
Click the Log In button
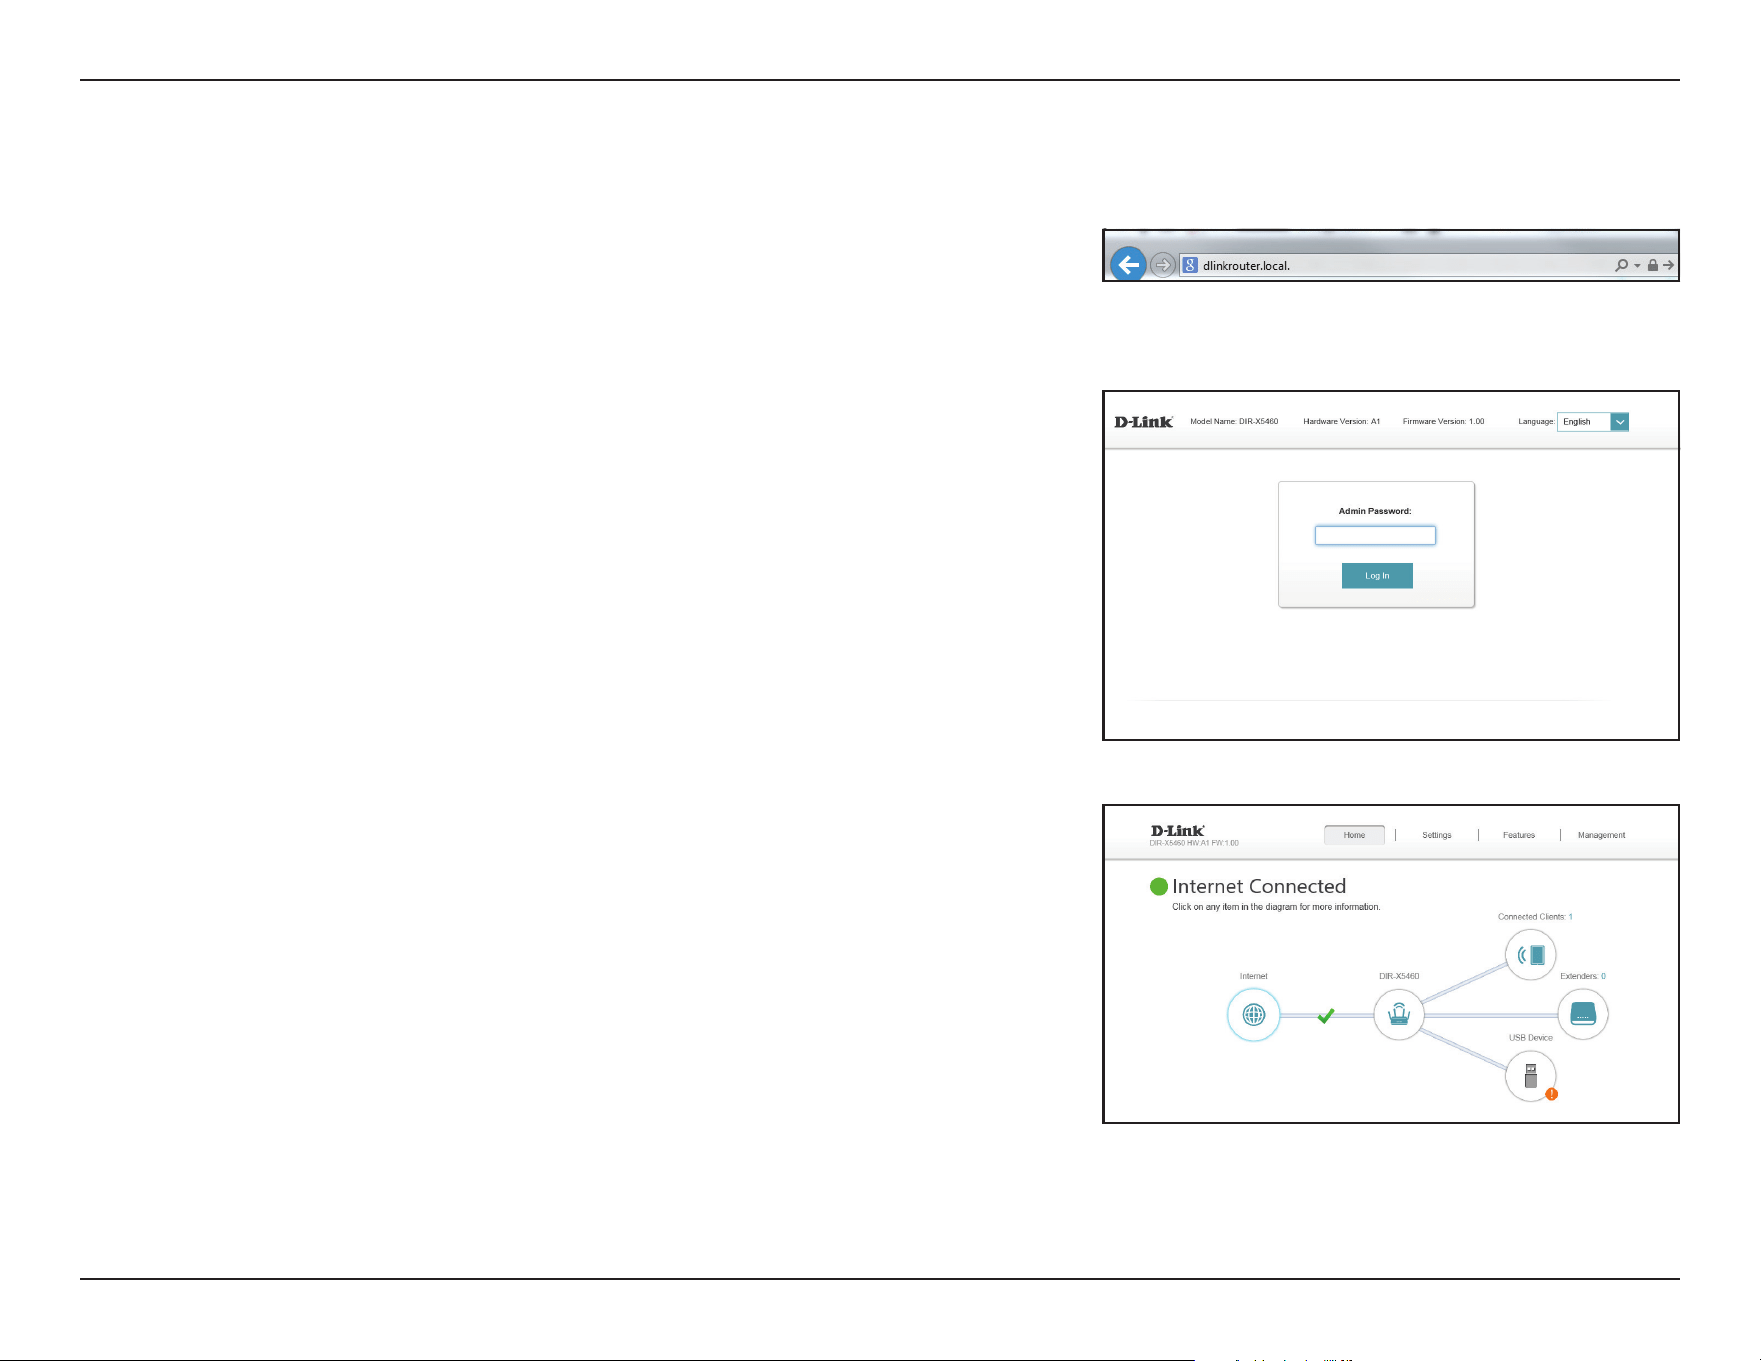point(1377,576)
